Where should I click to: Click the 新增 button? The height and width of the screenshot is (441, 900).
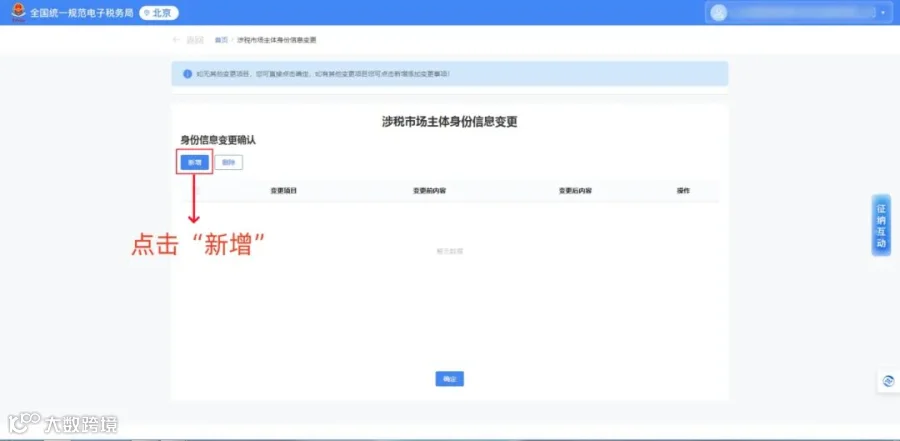[195, 163]
